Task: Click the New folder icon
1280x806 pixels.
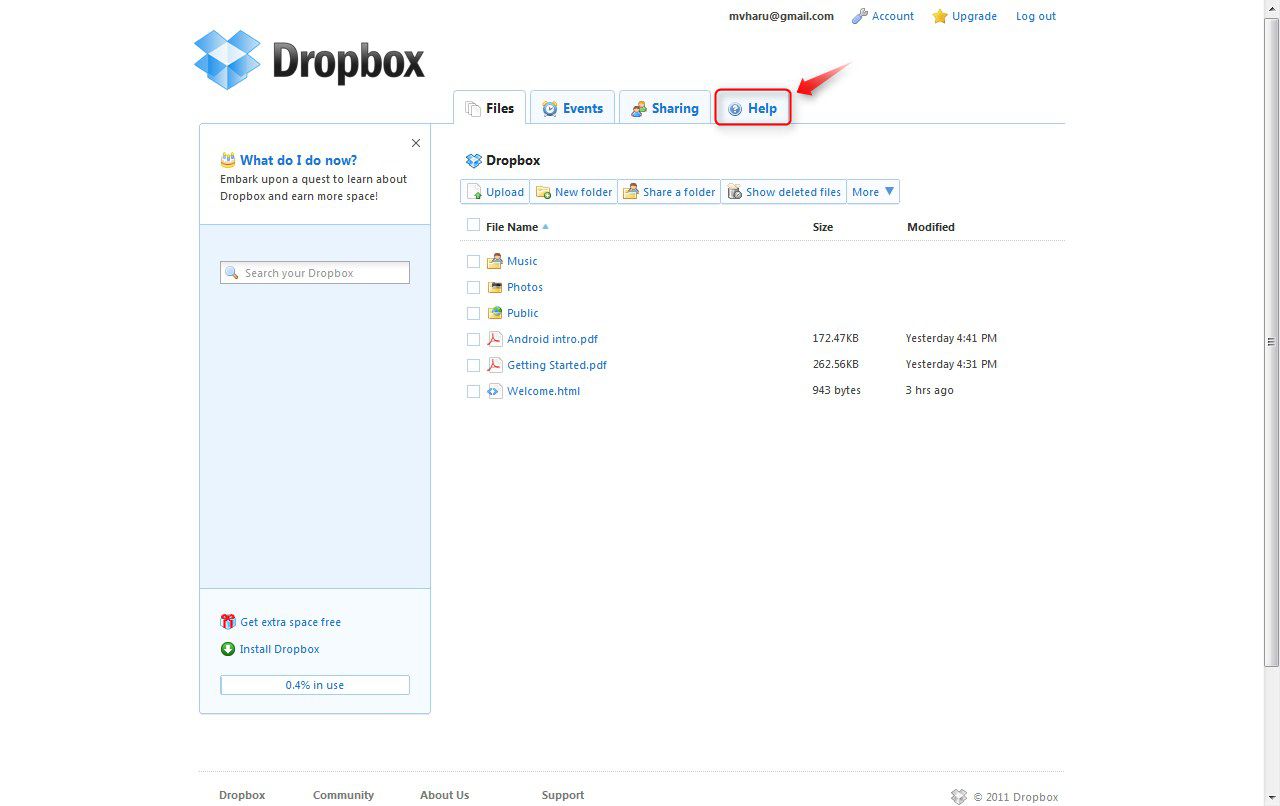Action: (543, 192)
